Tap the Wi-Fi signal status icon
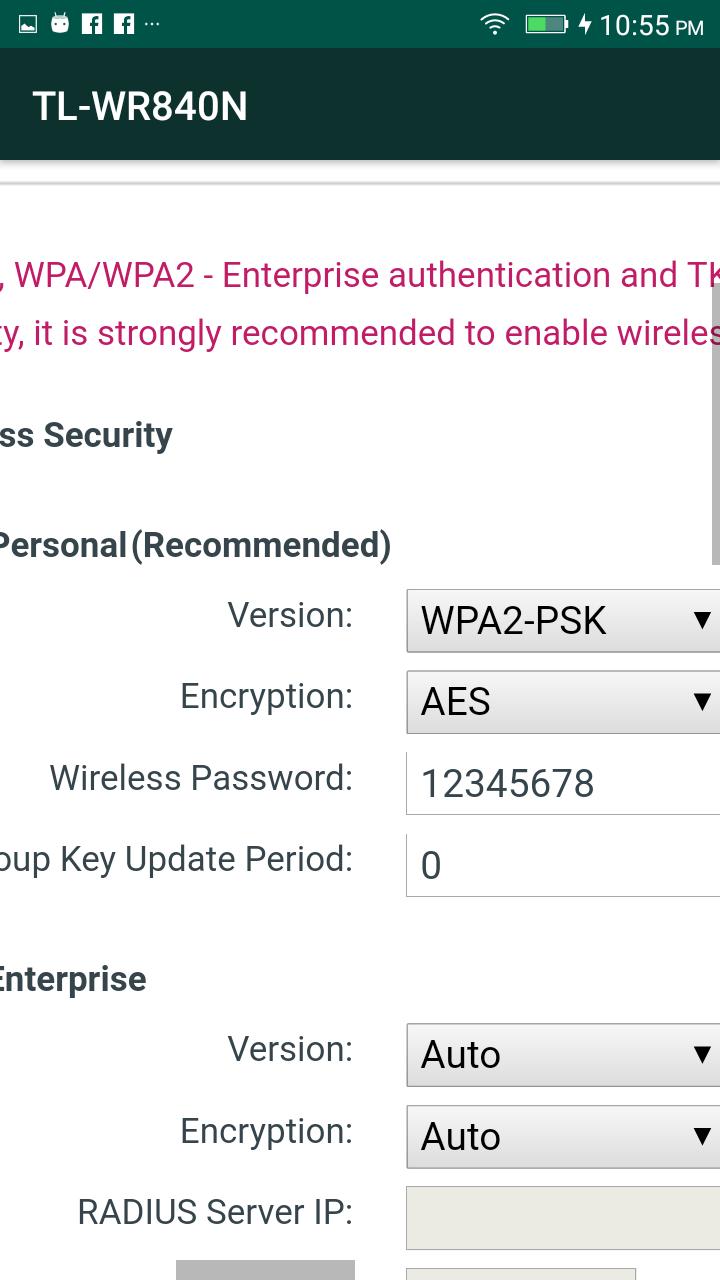This screenshot has height=1280, width=720. pyautogui.click(x=494, y=24)
